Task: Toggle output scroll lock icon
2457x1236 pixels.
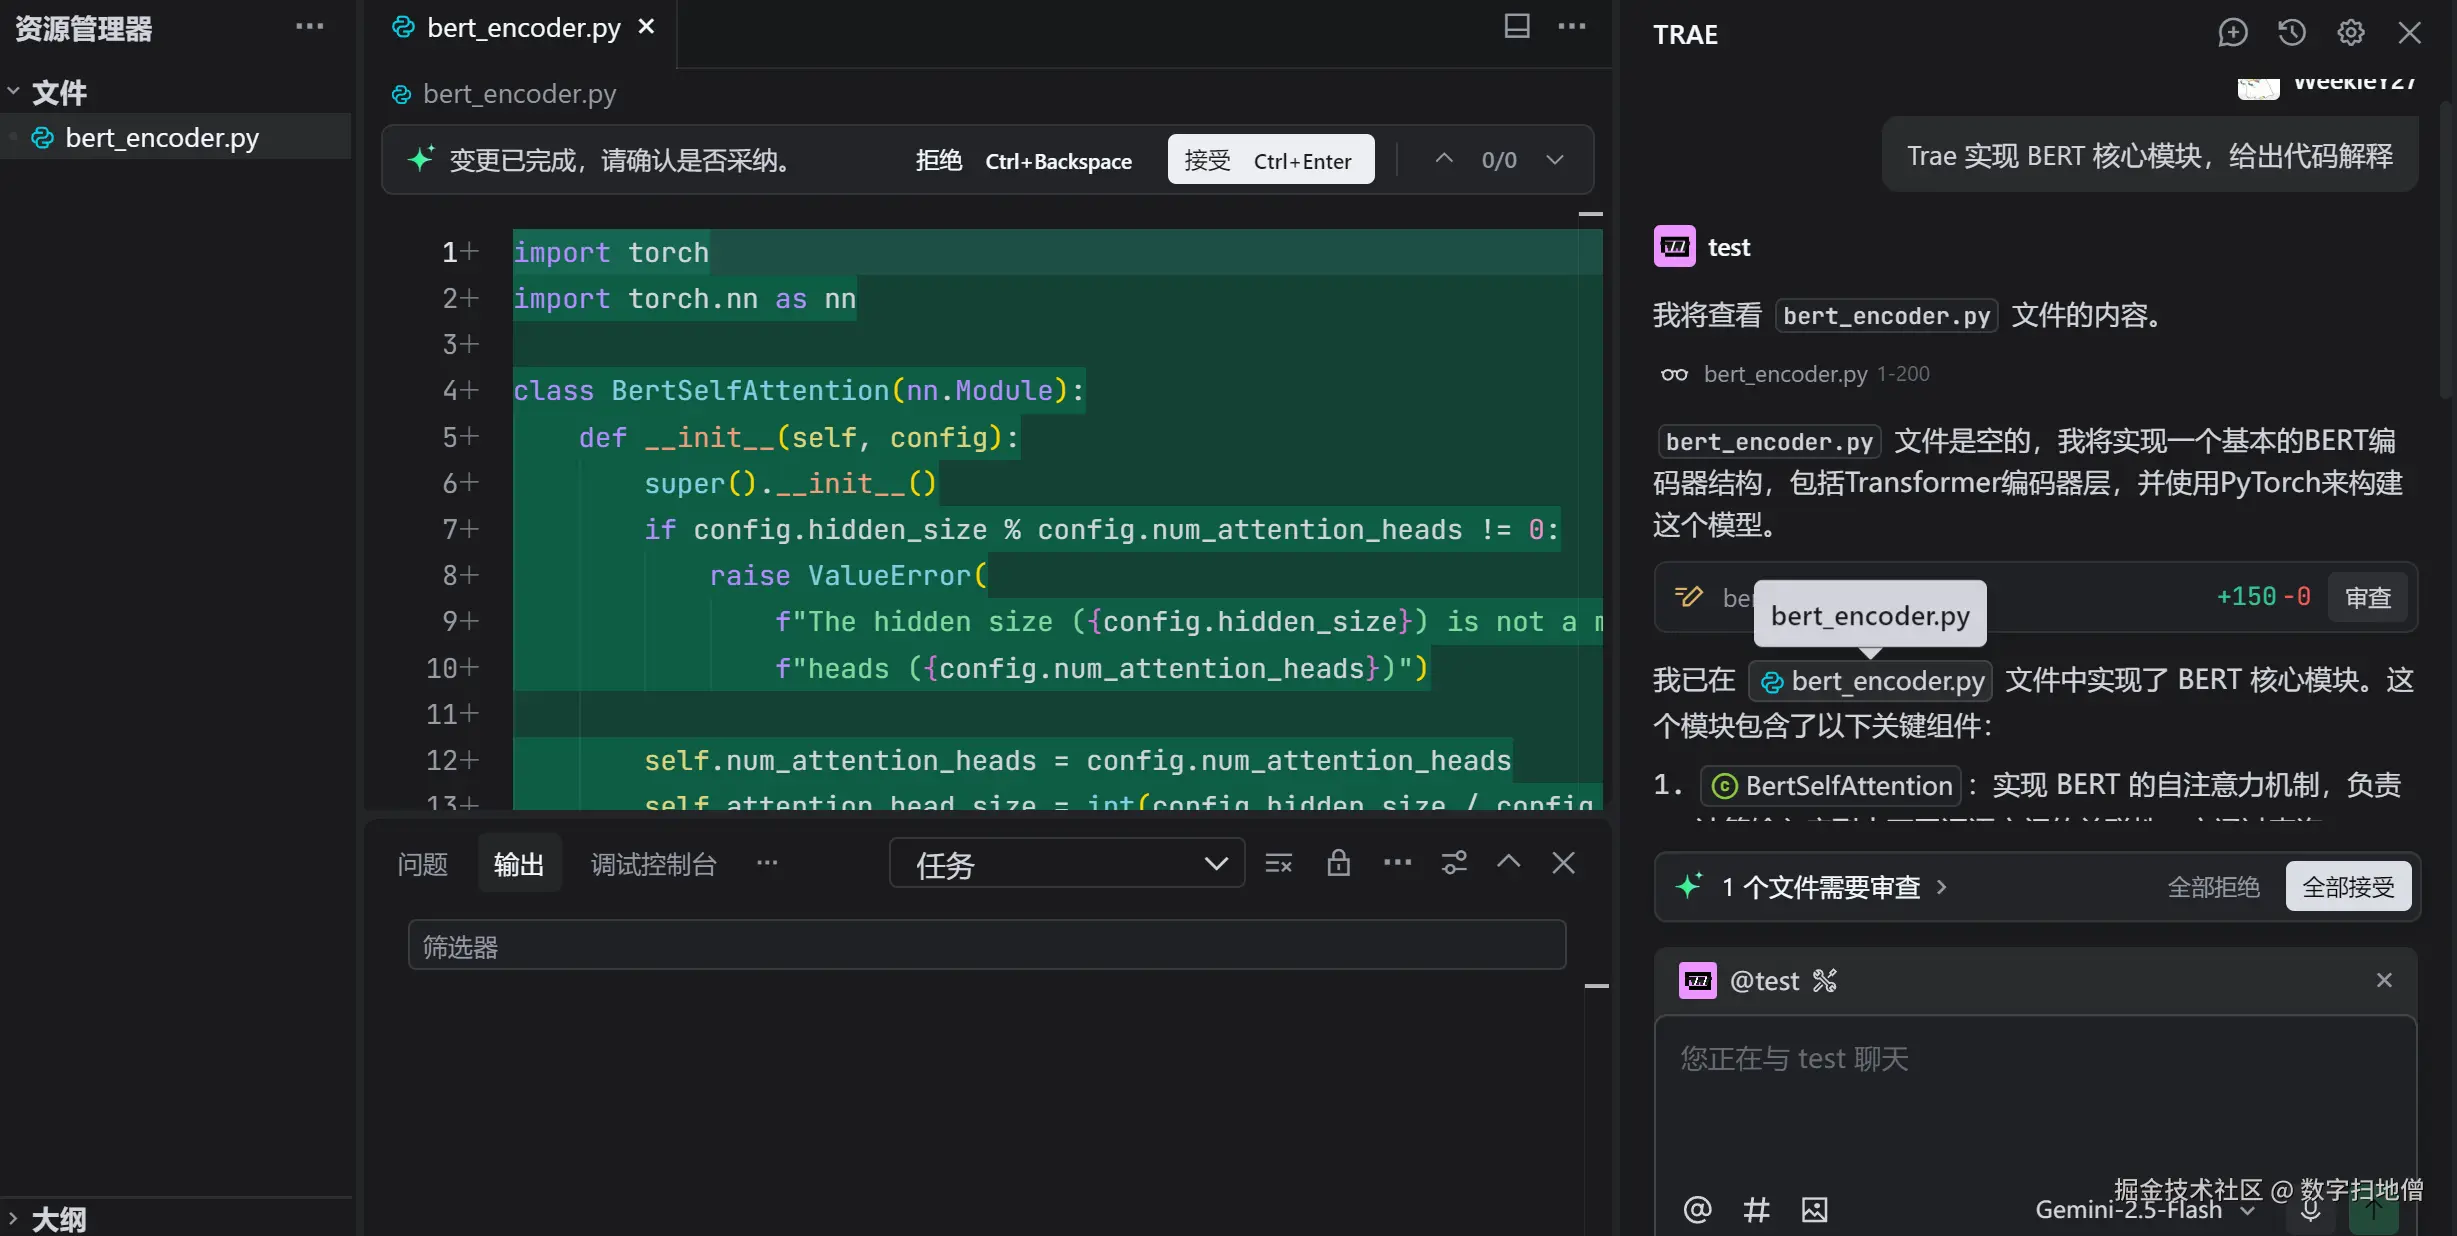Action: click(x=1338, y=863)
